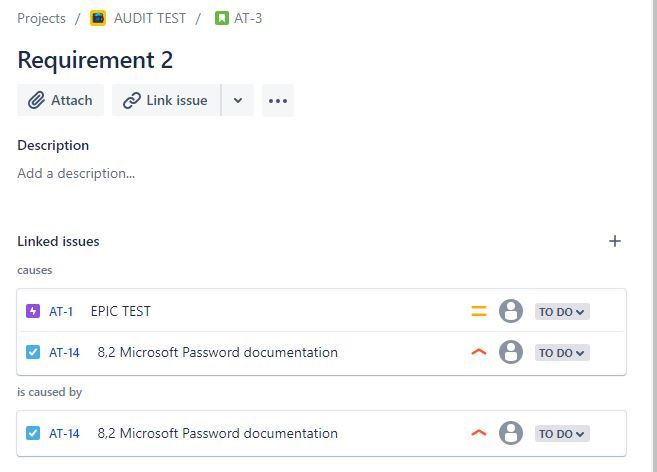The width and height of the screenshot is (657, 472).
Task: Click the purple epic icon beside AT-1
Action: click(x=33, y=311)
